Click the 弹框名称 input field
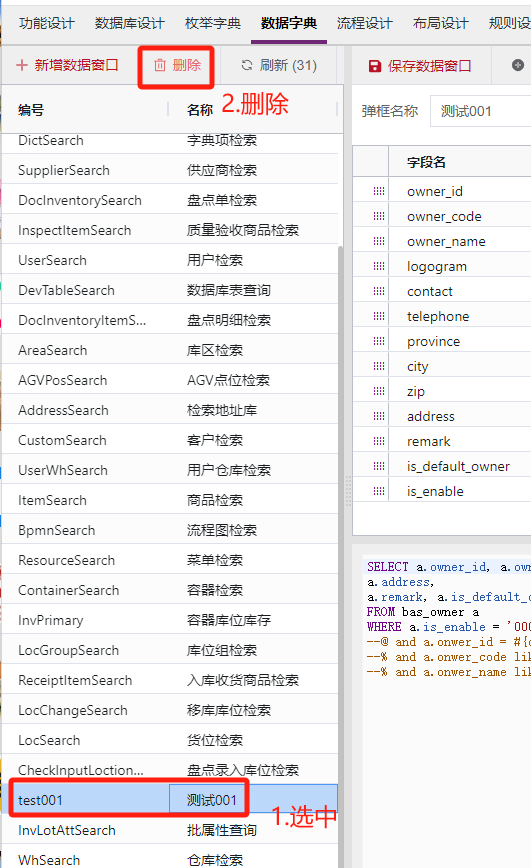Screen dimensions: 531x868 click(x=480, y=111)
